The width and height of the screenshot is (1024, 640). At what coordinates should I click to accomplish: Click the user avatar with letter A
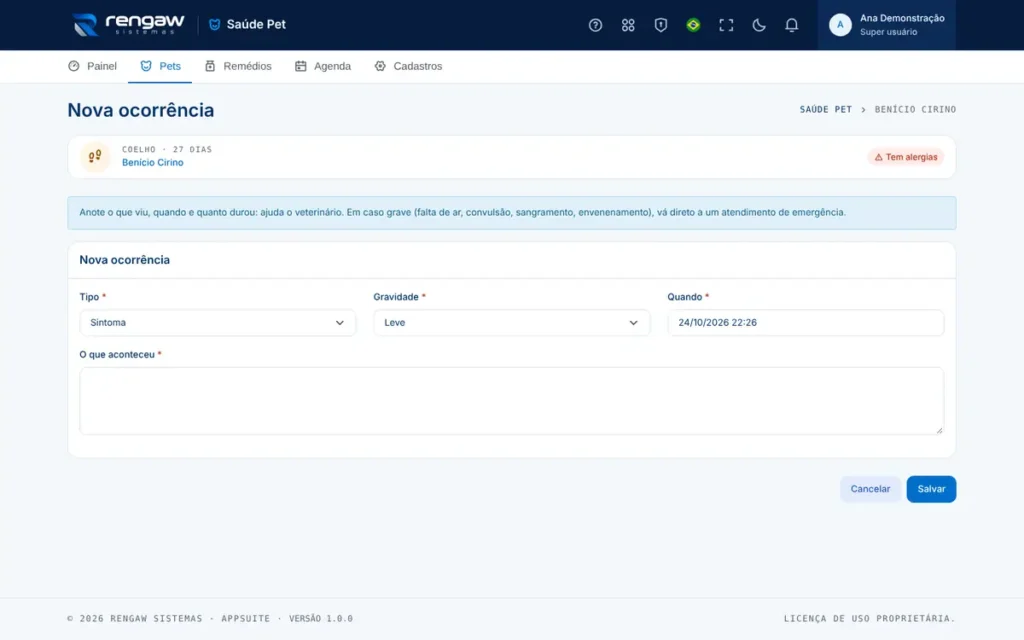(x=840, y=25)
